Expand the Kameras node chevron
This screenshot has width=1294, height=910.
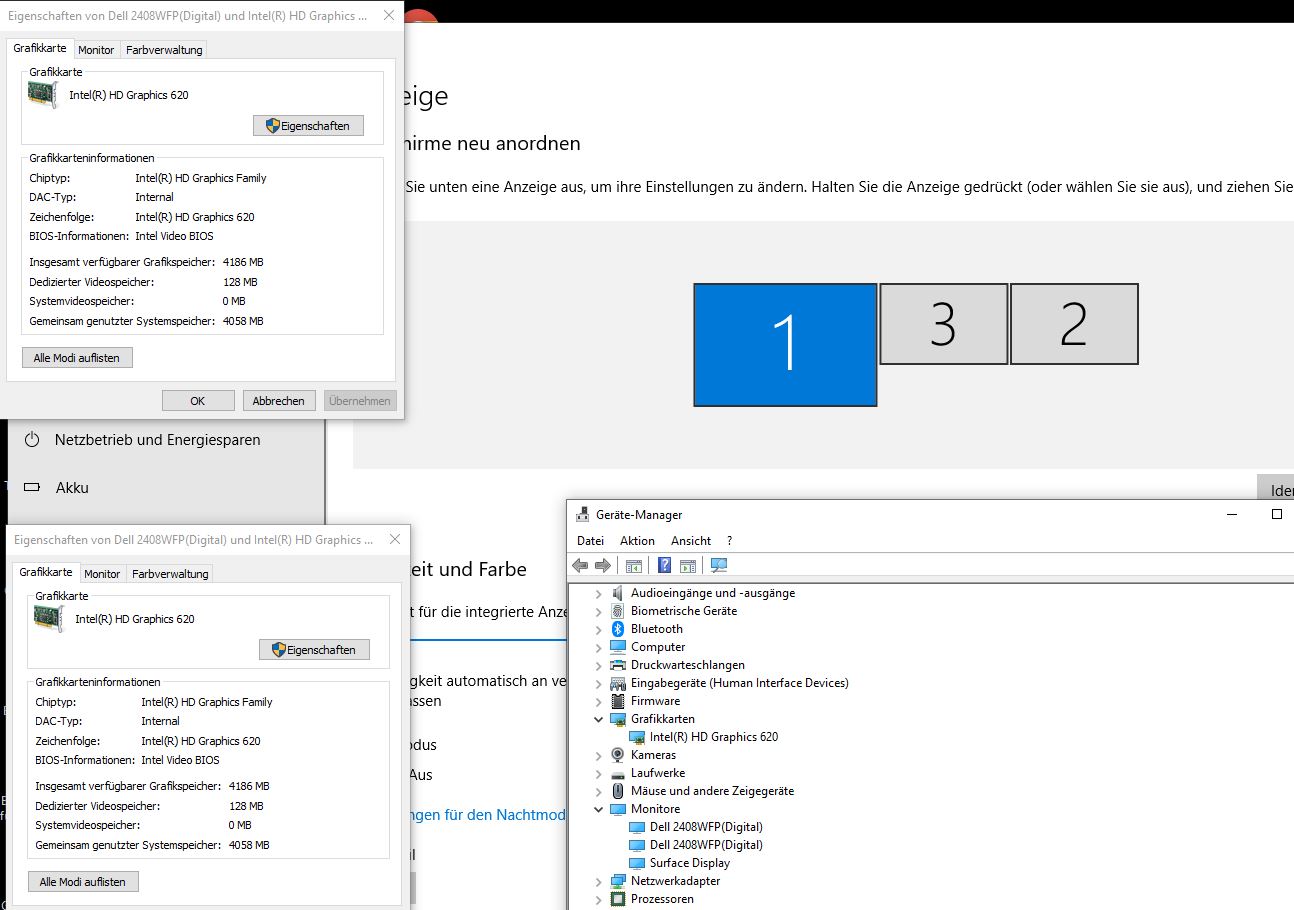(x=599, y=755)
